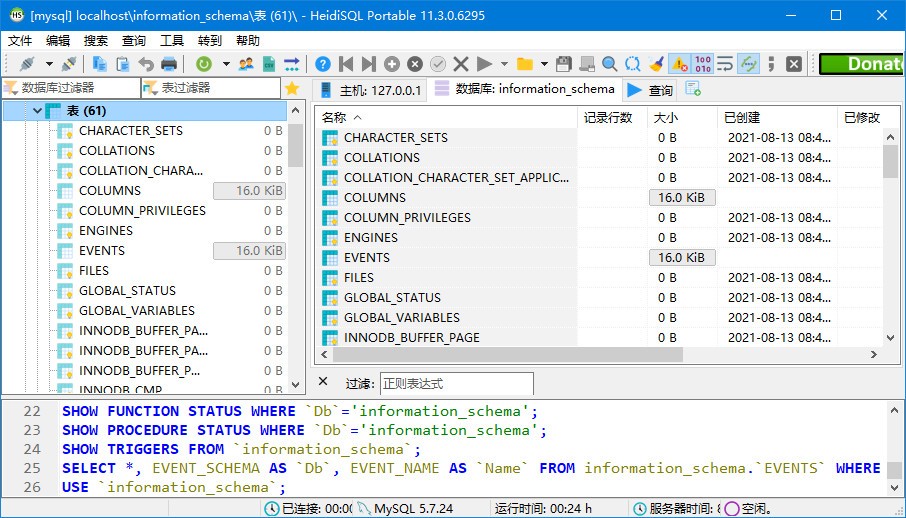This screenshot has height=518, width=906.
Task: Open the 帮助 menu
Action: 248,40
